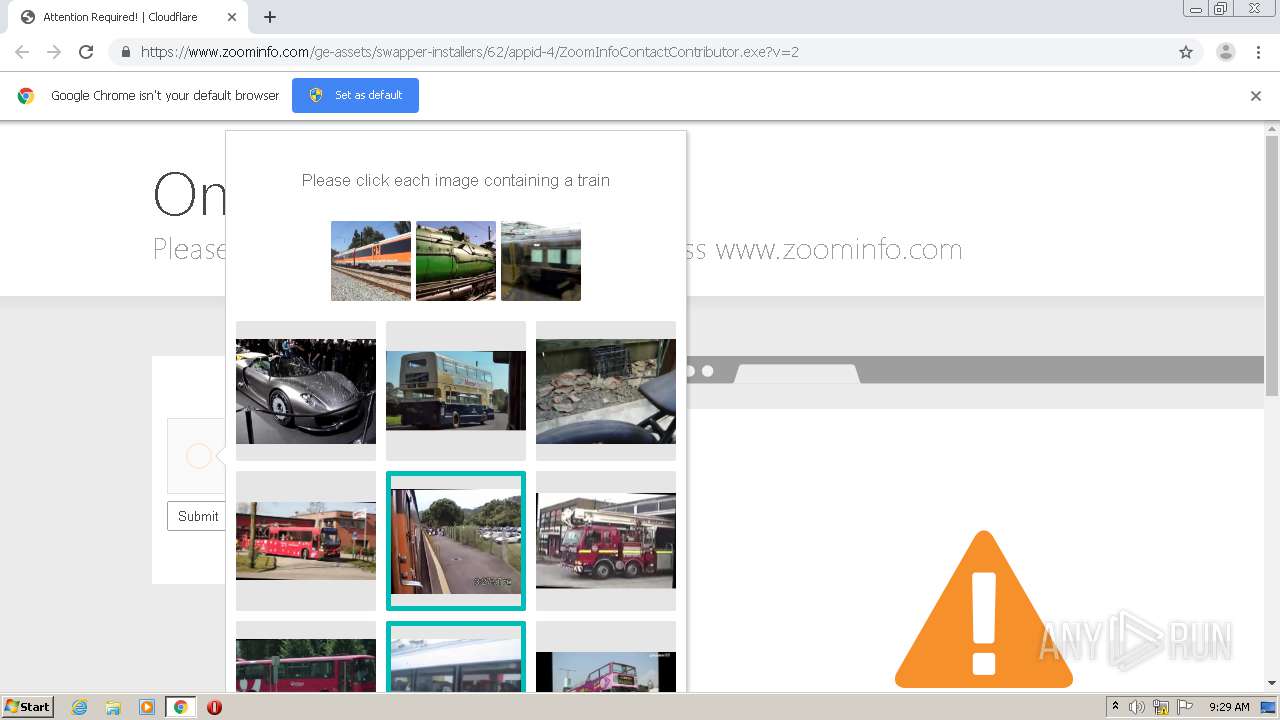Click the orange train example image

click(x=371, y=261)
